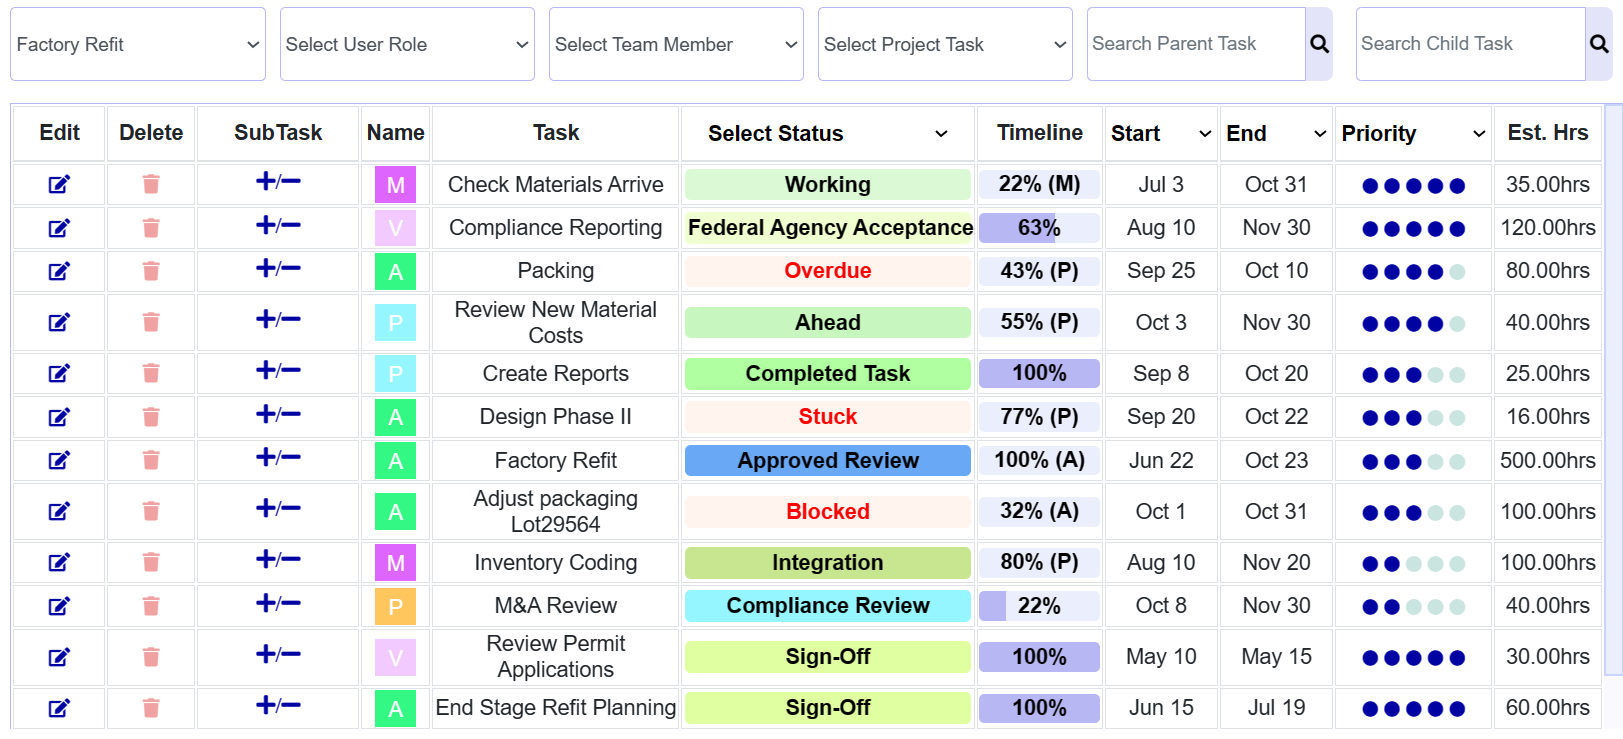Toggle subtasks for the Packing task

(x=278, y=269)
